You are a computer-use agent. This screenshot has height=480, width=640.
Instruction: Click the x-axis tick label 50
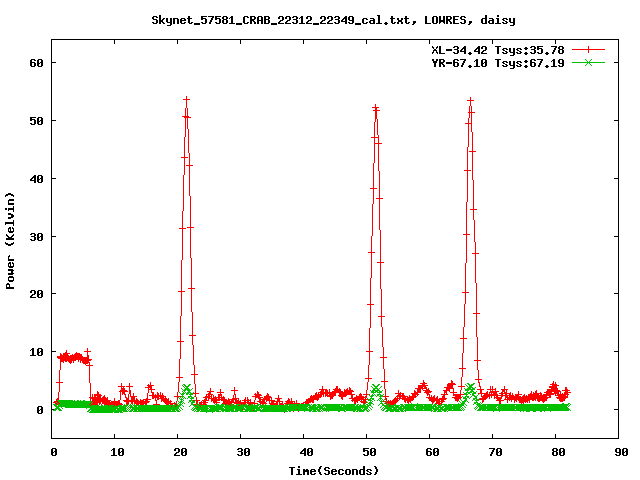369,452
